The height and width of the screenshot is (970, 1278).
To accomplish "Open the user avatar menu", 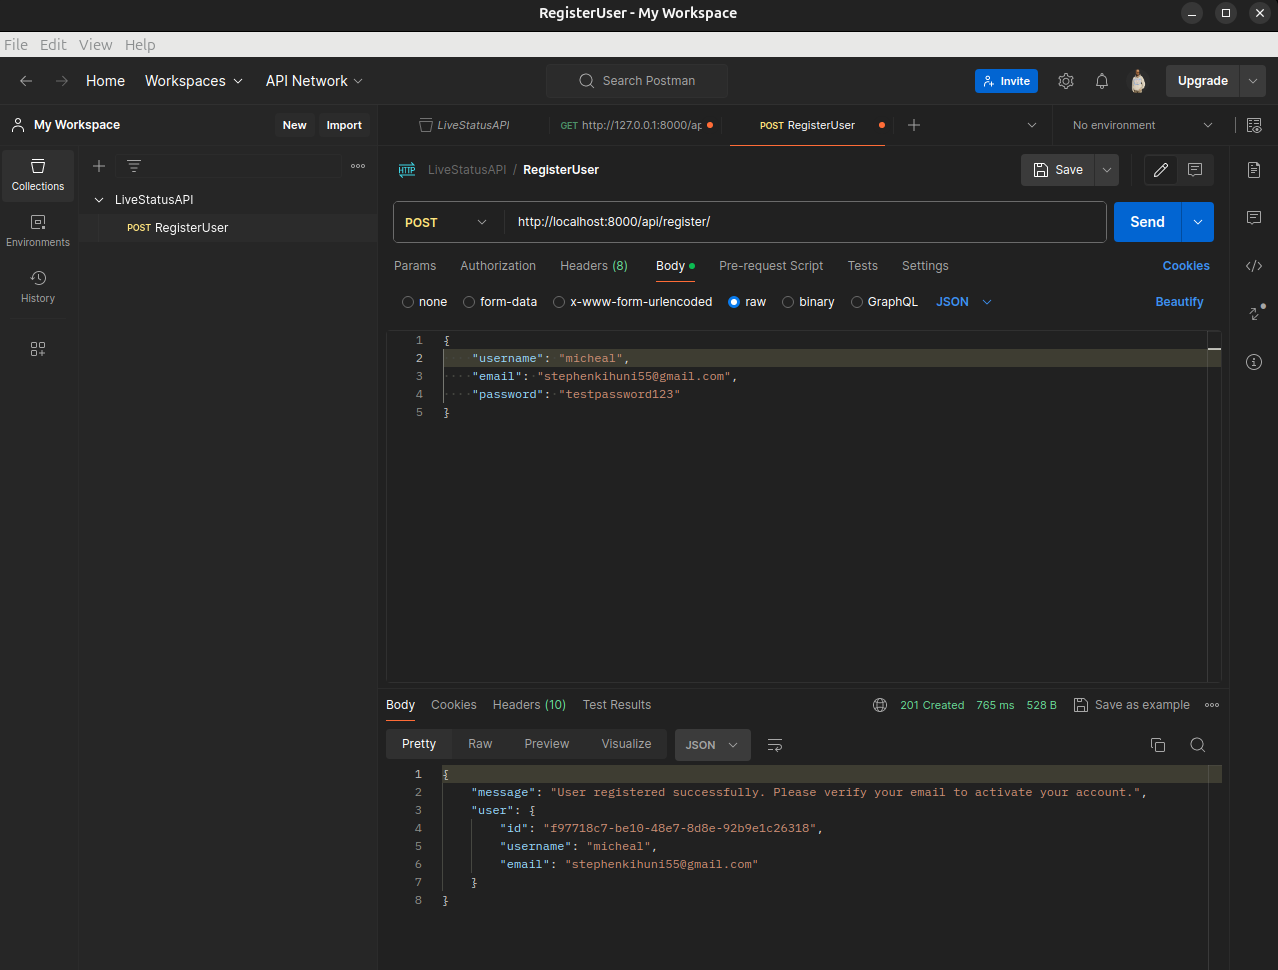I will [1138, 81].
